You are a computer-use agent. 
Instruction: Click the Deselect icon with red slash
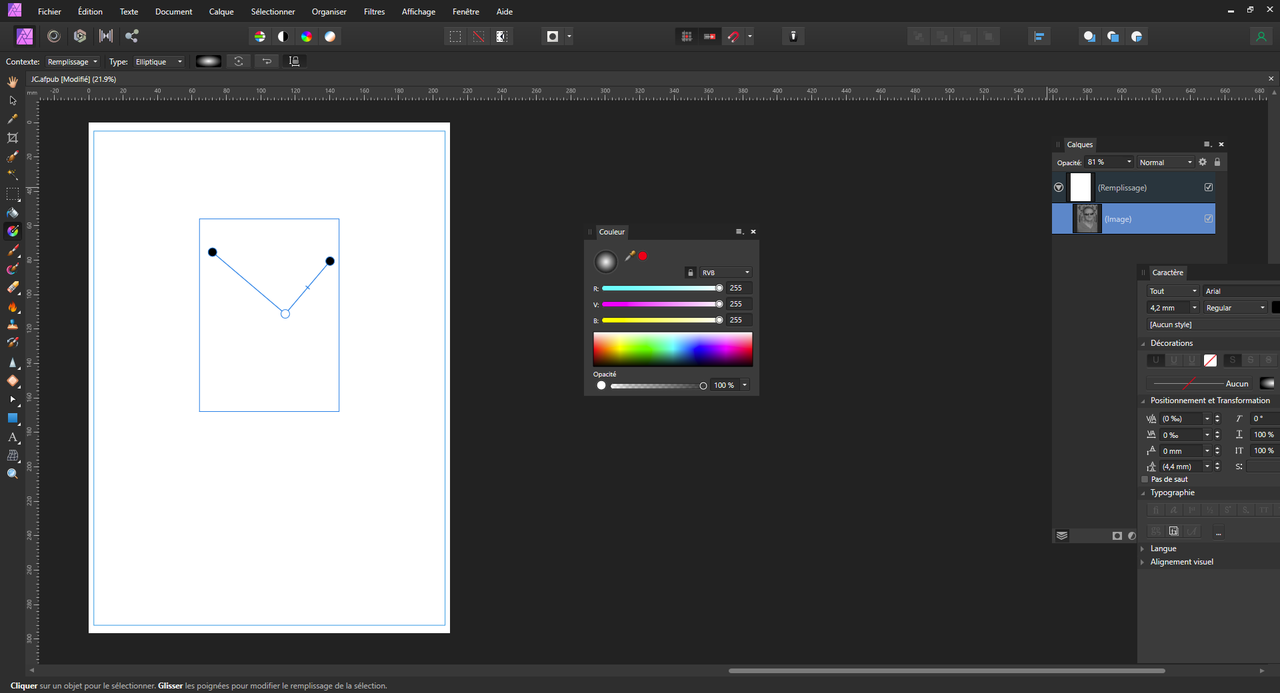pos(478,36)
